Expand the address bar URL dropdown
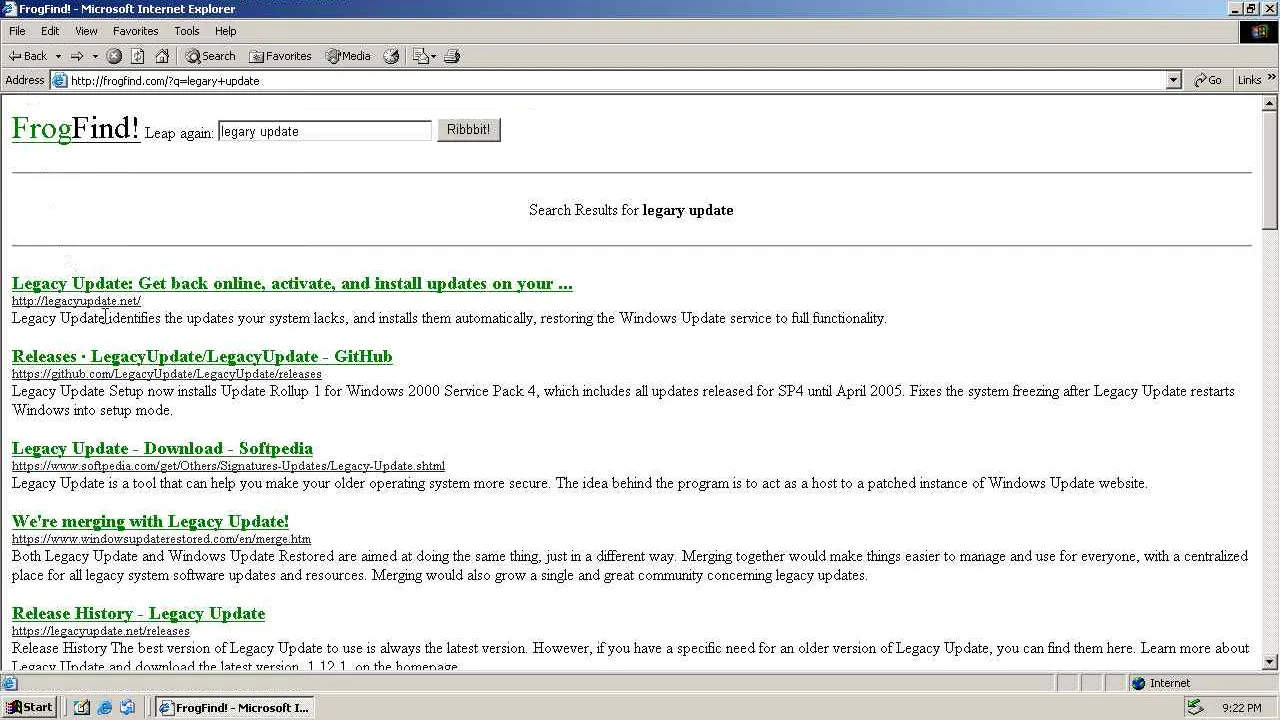Viewport: 1280px width, 720px height. click(1174, 81)
